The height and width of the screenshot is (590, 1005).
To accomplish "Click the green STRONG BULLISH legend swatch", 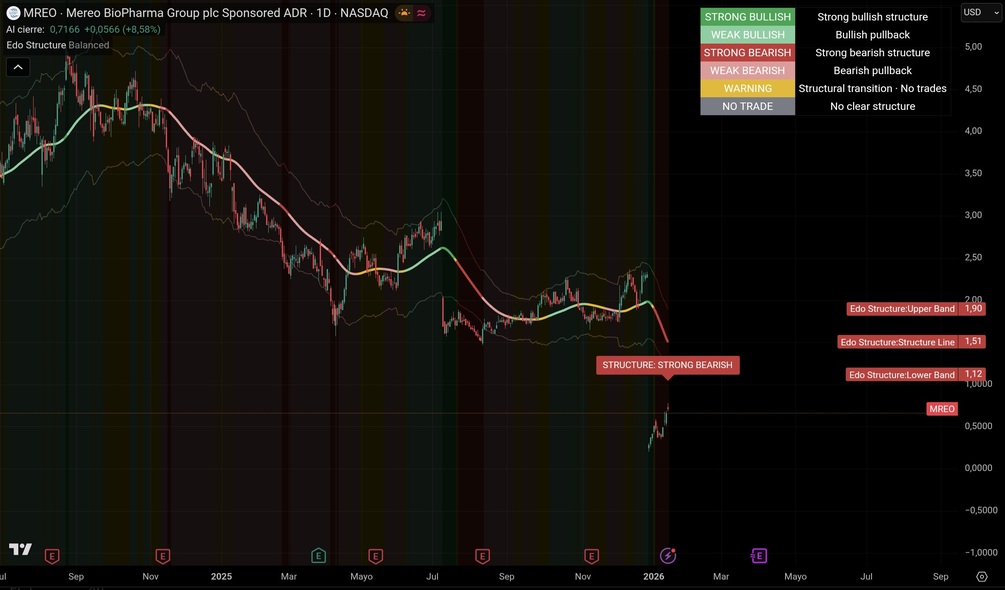I will click(747, 17).
